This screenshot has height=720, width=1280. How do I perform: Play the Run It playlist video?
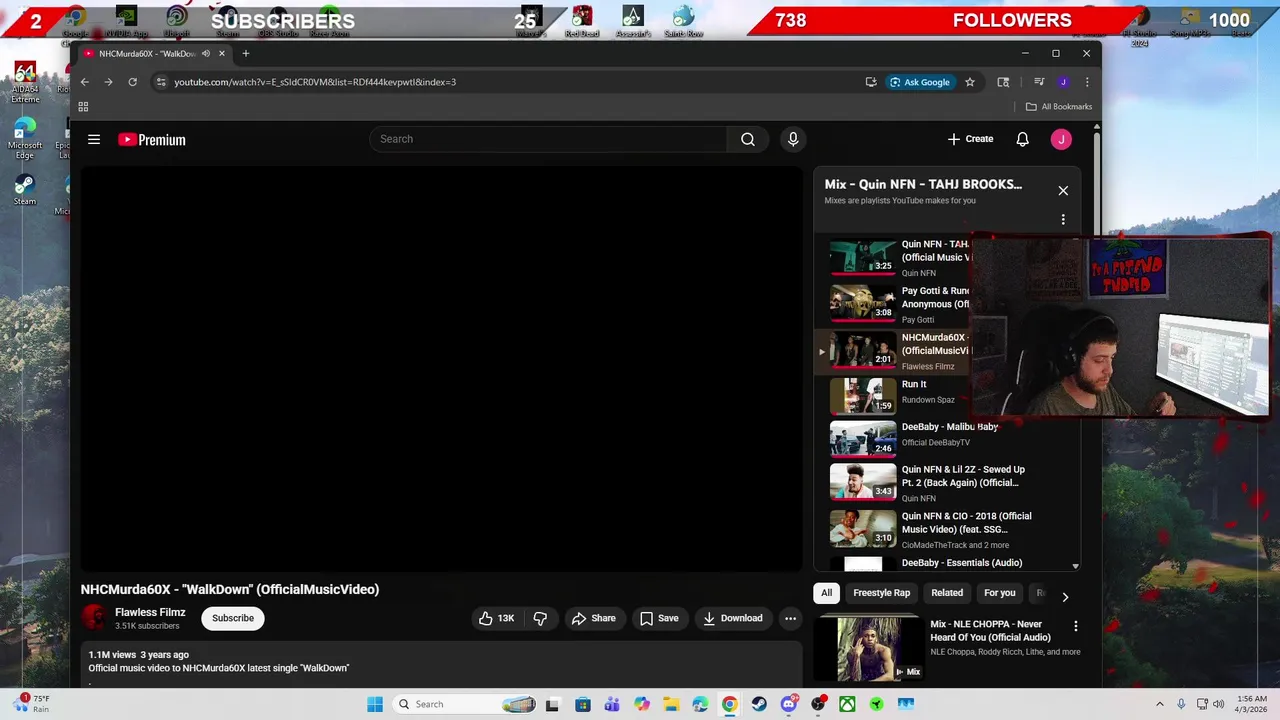pos(863,396)
